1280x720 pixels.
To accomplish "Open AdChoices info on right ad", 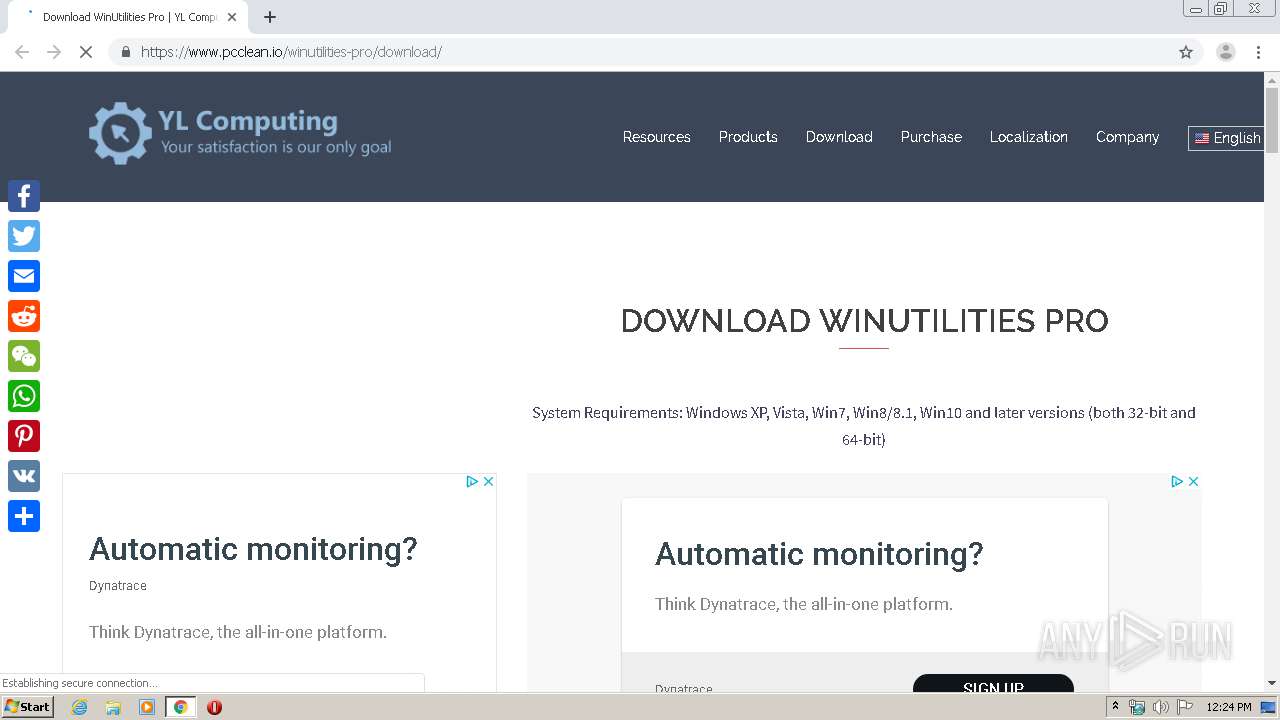I will (1177, 481).
